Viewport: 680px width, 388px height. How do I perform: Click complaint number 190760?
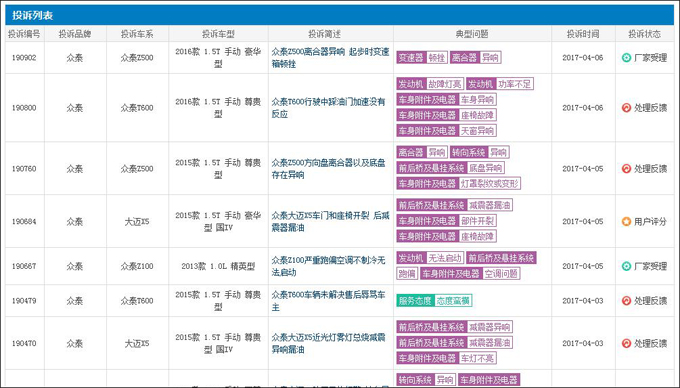point(24,169)
